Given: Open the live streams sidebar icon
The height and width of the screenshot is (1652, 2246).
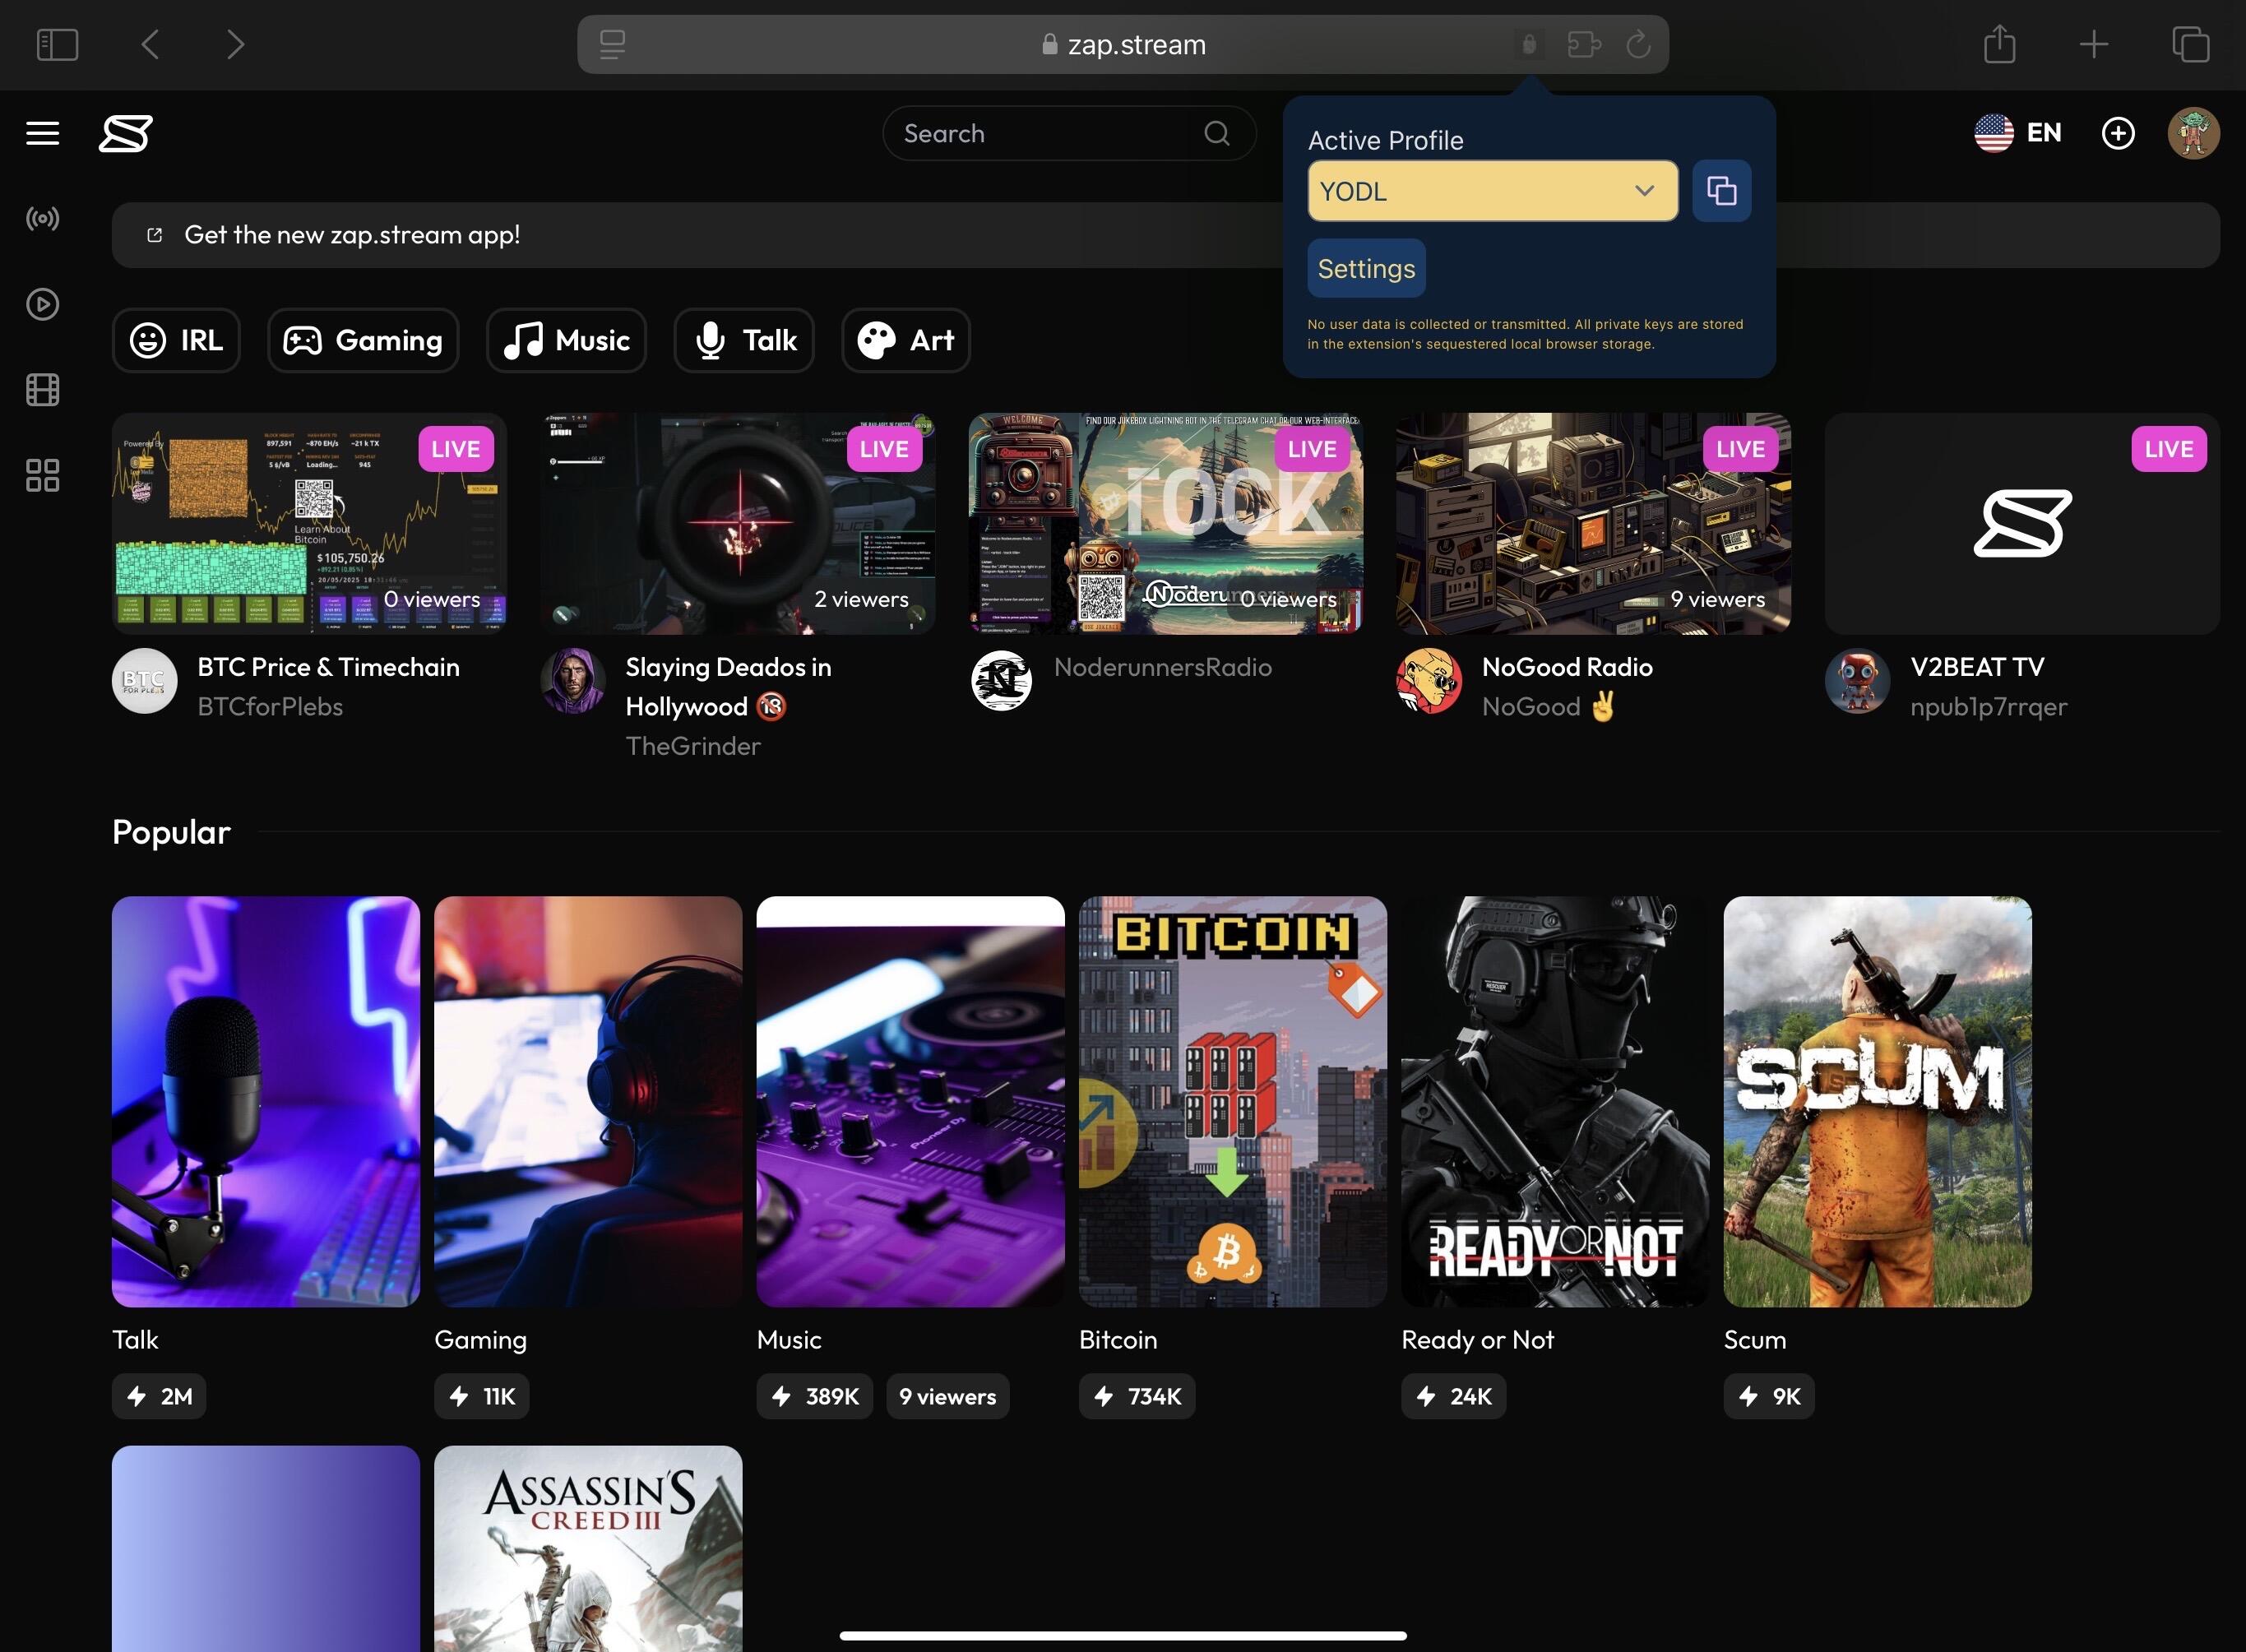Looking at the screenshot, I should [42, 218].
